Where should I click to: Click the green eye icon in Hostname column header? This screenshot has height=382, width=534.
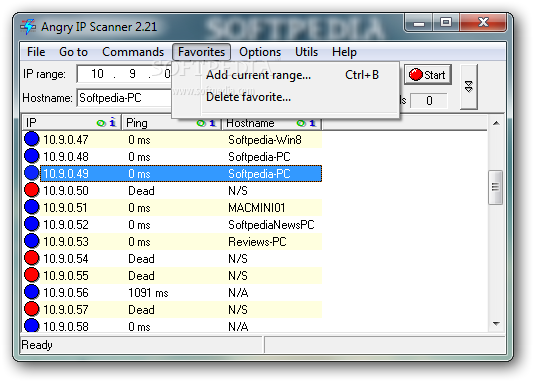(301, 123)
